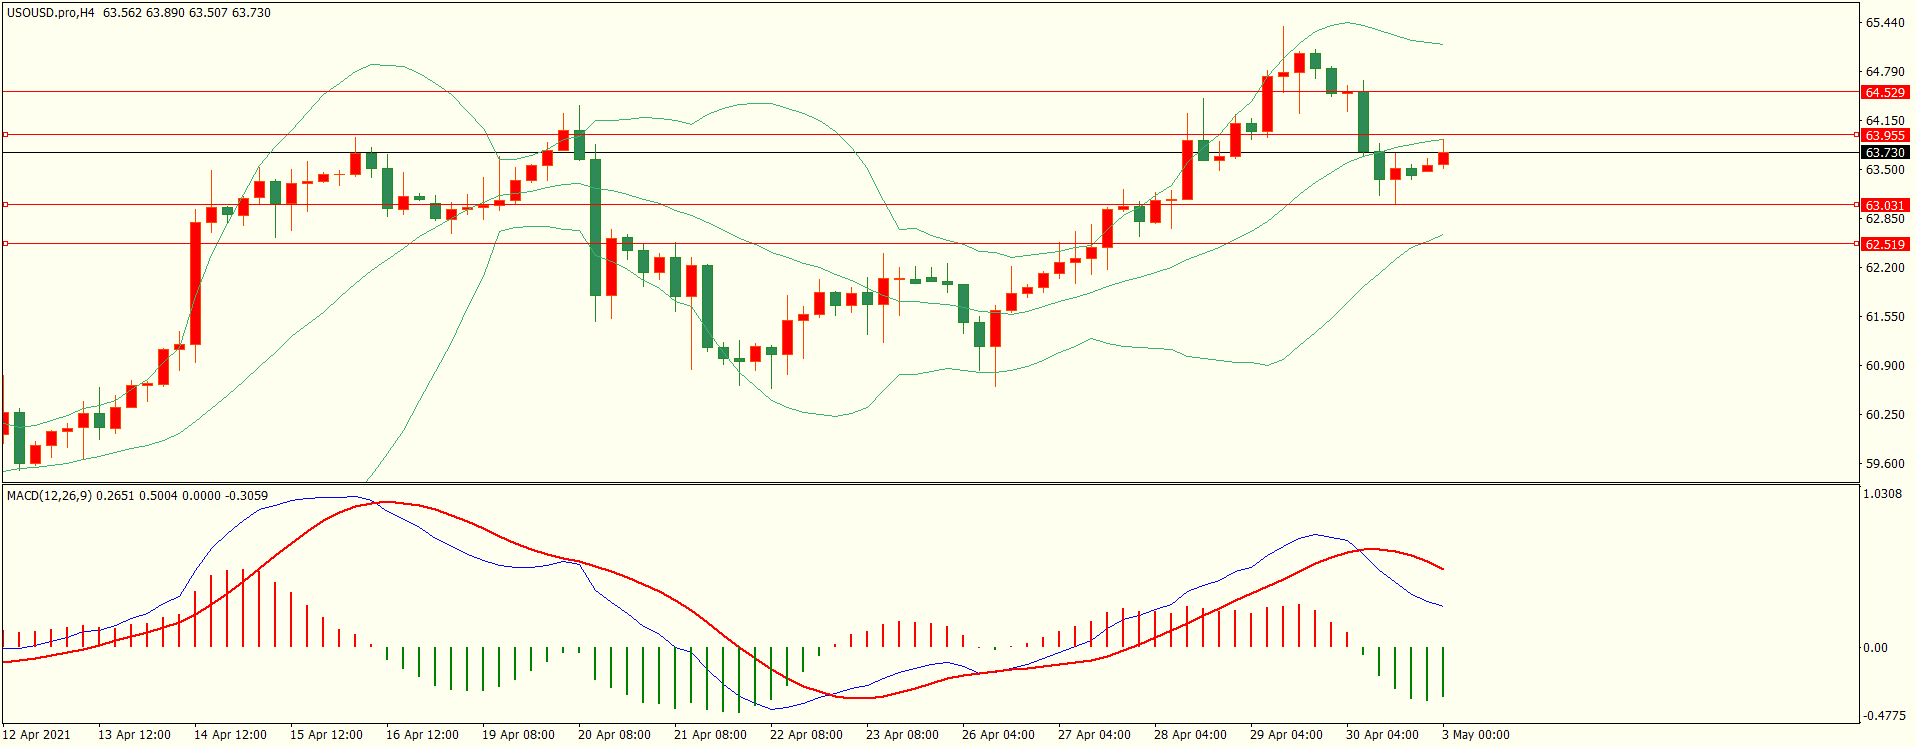
Task: Select left handle of 63.955 horizontal line
Action: coord(6,134)
